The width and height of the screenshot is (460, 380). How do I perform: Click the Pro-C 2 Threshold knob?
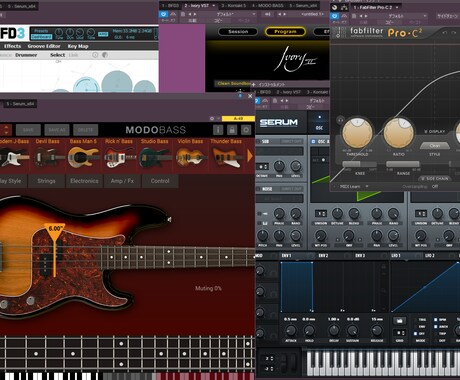[357, 133]
